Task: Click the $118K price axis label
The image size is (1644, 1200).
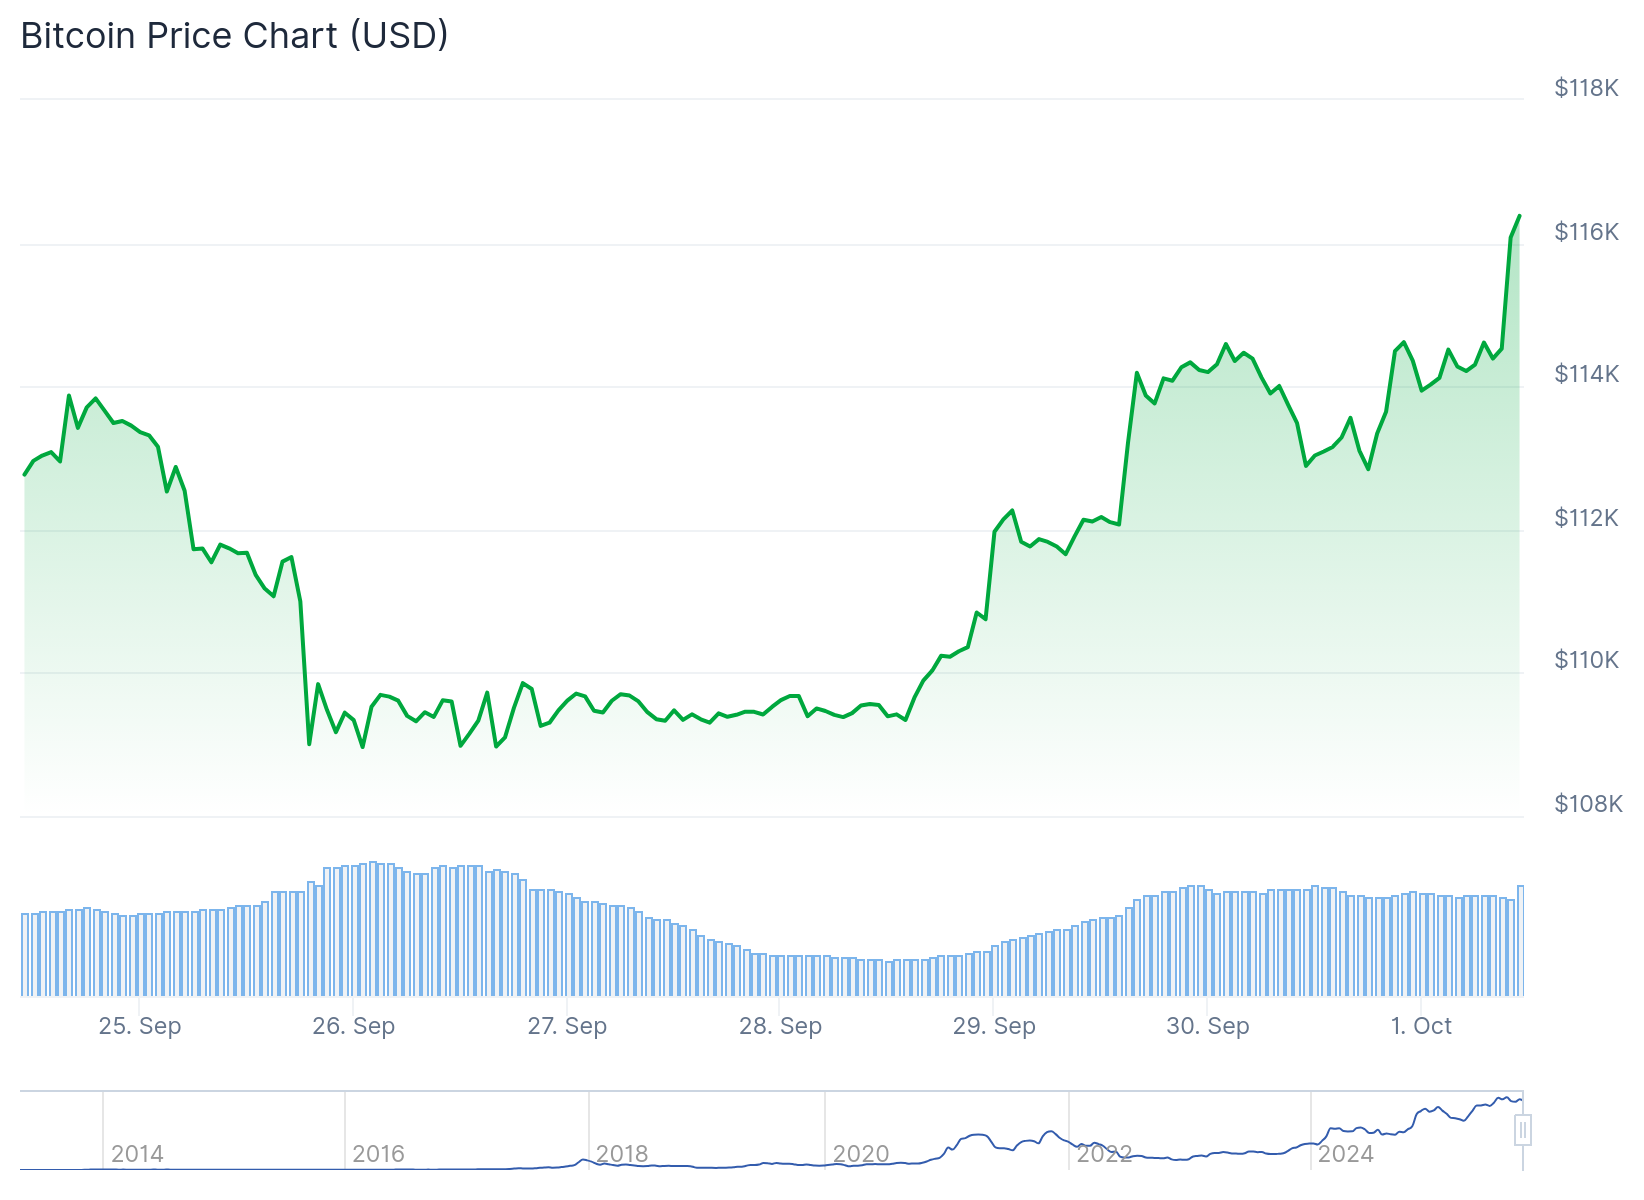Action: [x=1586, y=88]
